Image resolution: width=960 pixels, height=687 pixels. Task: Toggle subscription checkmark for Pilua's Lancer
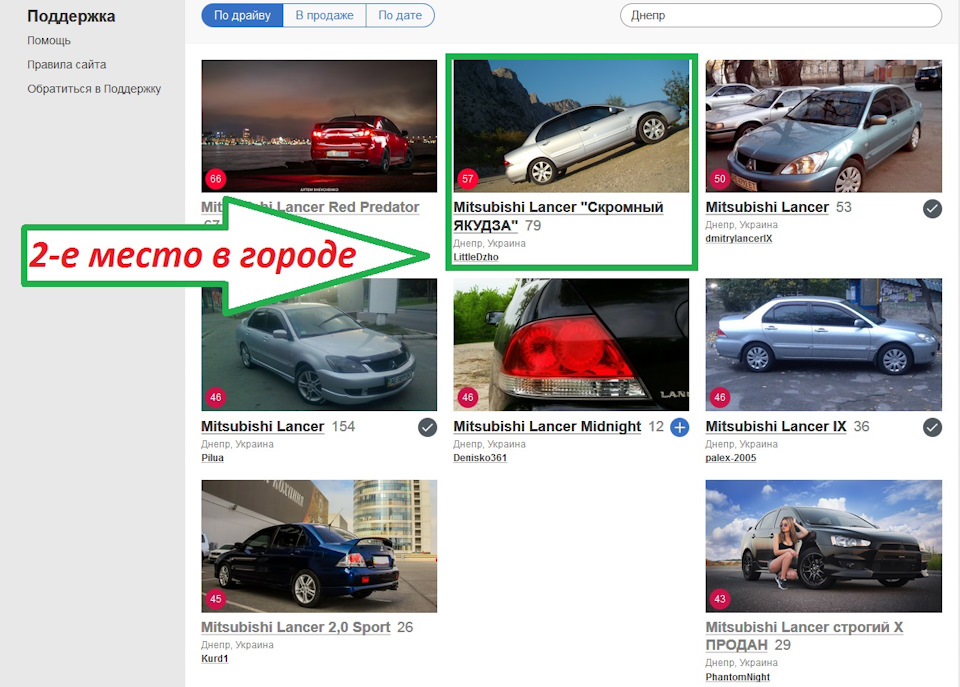tap(427, 427)
